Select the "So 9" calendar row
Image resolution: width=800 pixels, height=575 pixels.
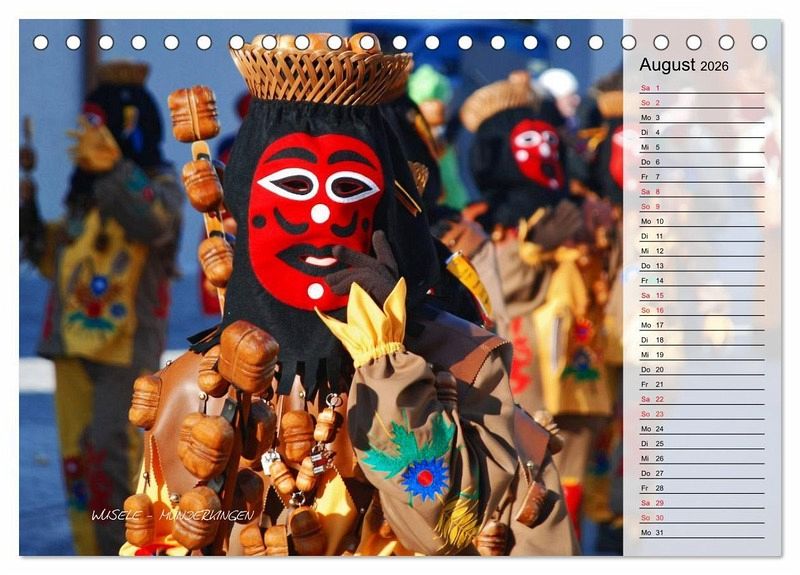pyautogui.click(x=702, y=206)
